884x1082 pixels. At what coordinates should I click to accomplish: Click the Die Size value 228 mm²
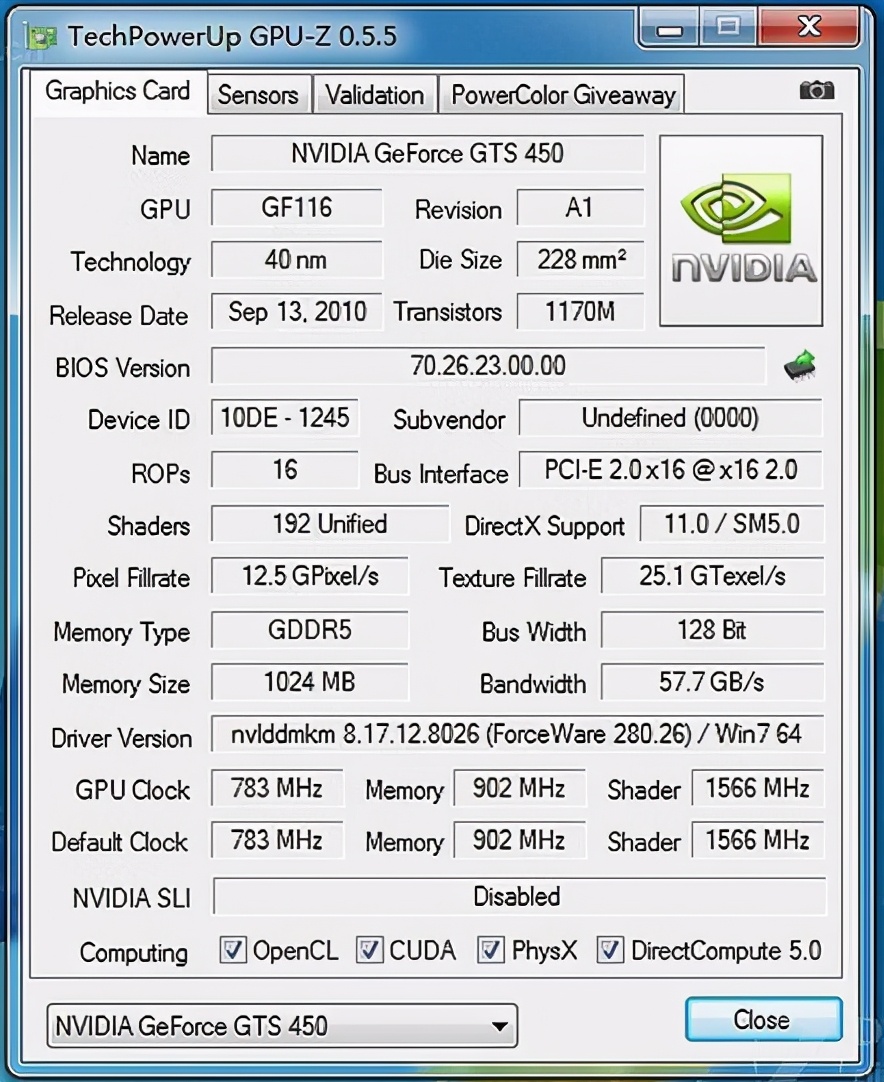(x=580, y=260)
